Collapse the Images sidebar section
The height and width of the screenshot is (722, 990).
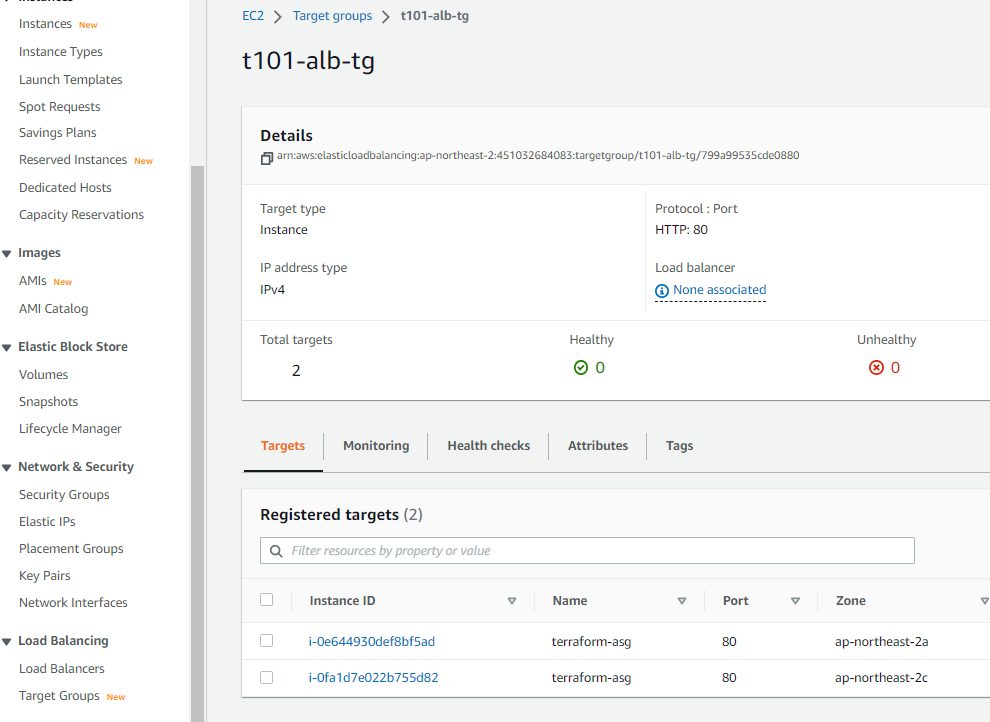click(x=7, y=254)
